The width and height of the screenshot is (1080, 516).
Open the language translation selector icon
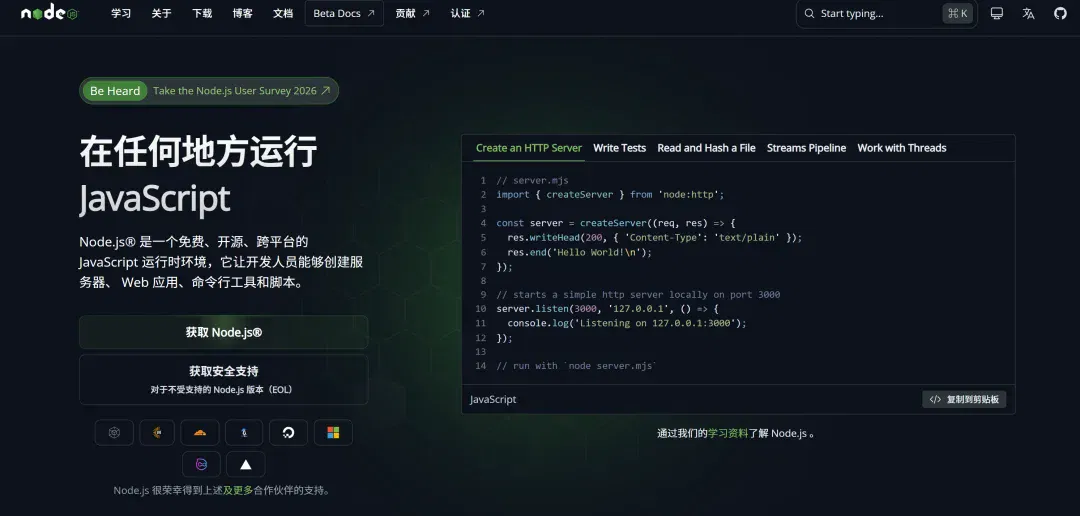point(1028,13)
